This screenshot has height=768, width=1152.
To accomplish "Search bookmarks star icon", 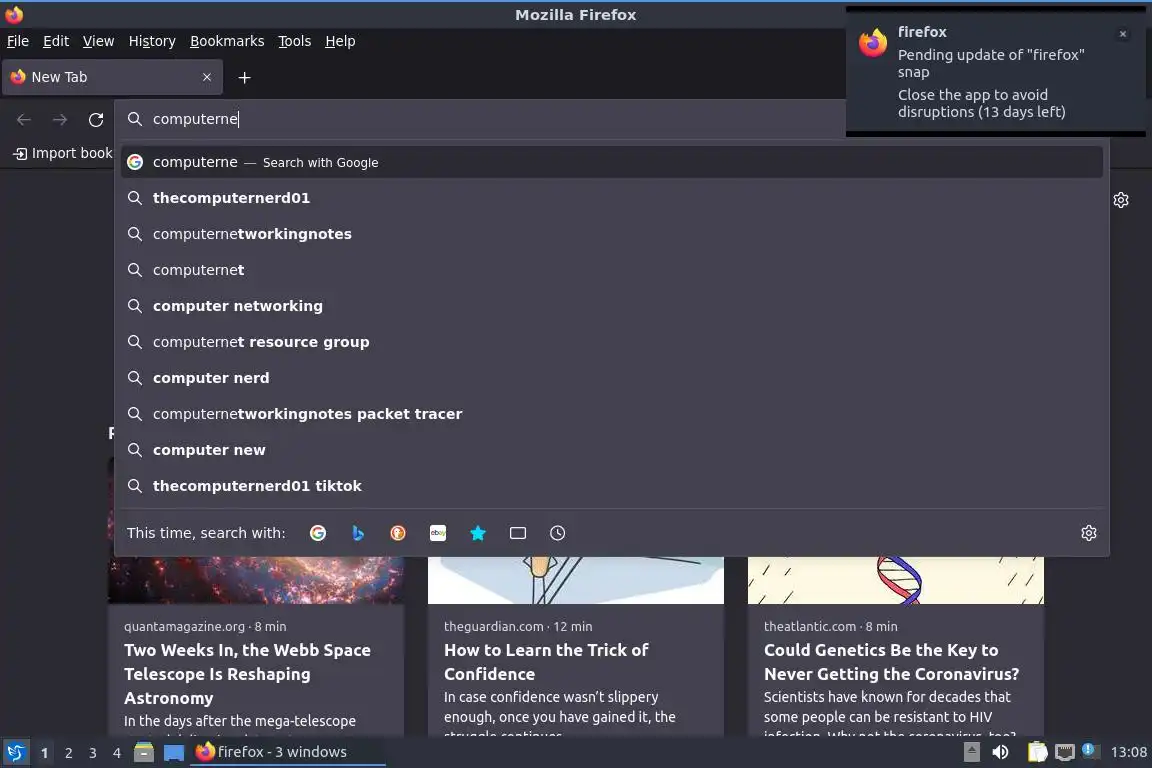I will pyautogui.click(x=478, y=533).
